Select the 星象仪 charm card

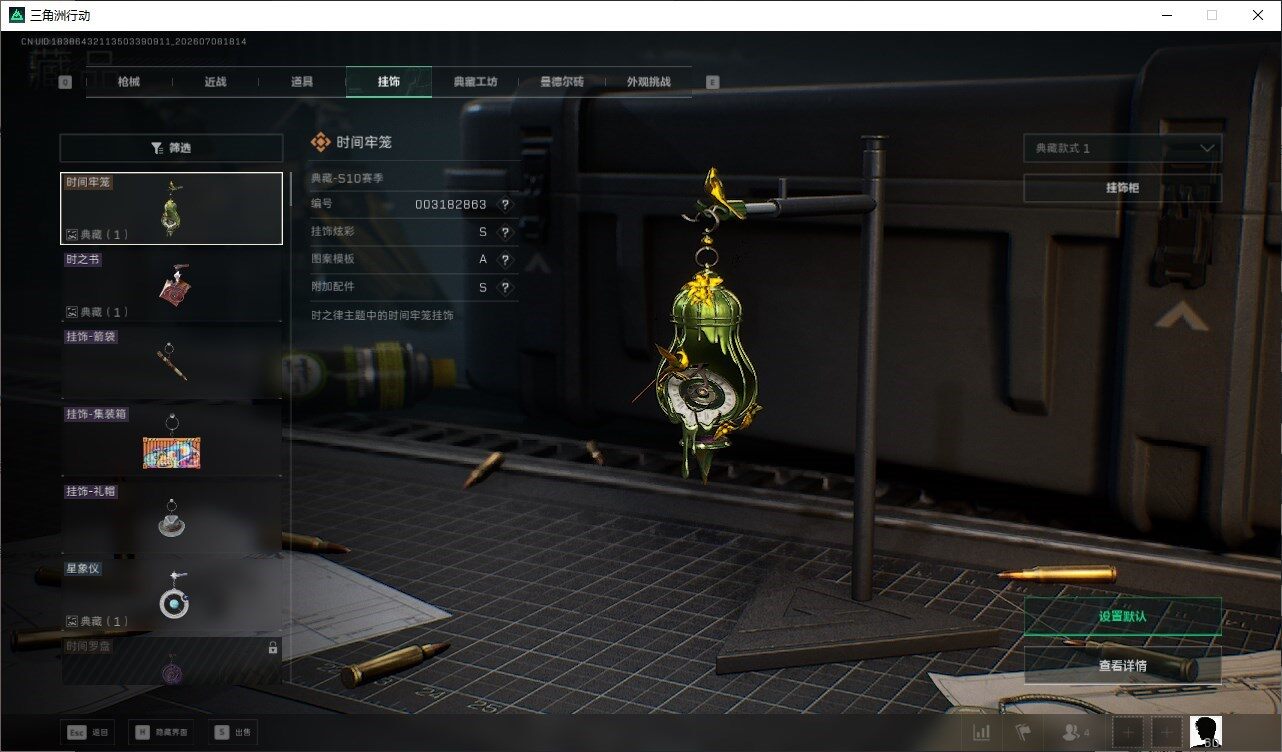point(171,595)
